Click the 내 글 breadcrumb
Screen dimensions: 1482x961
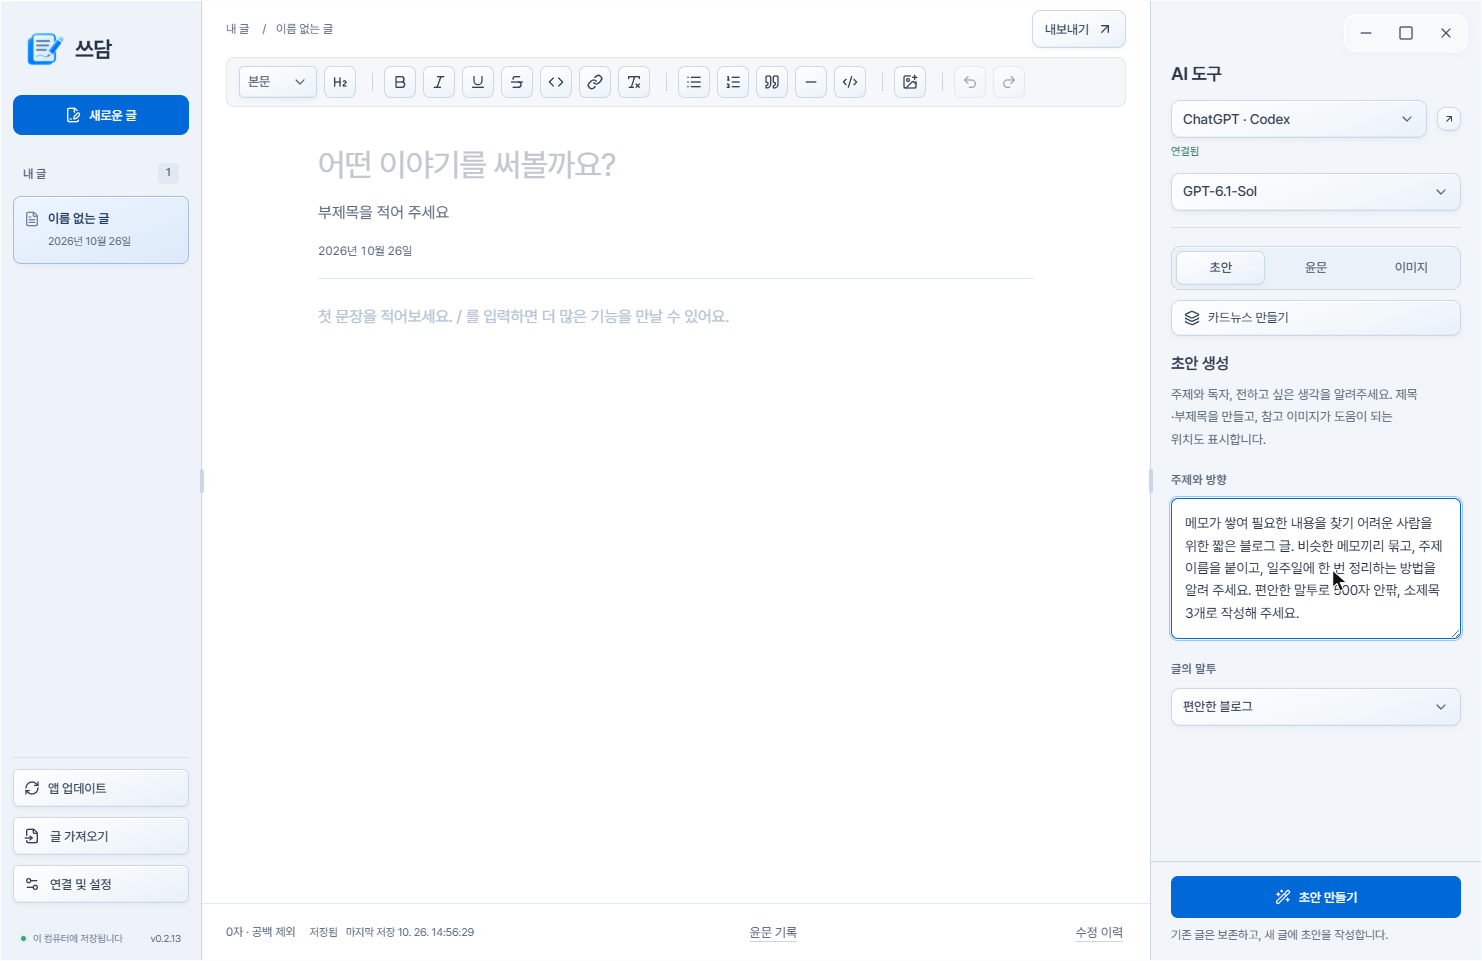[x=238, y=29]
